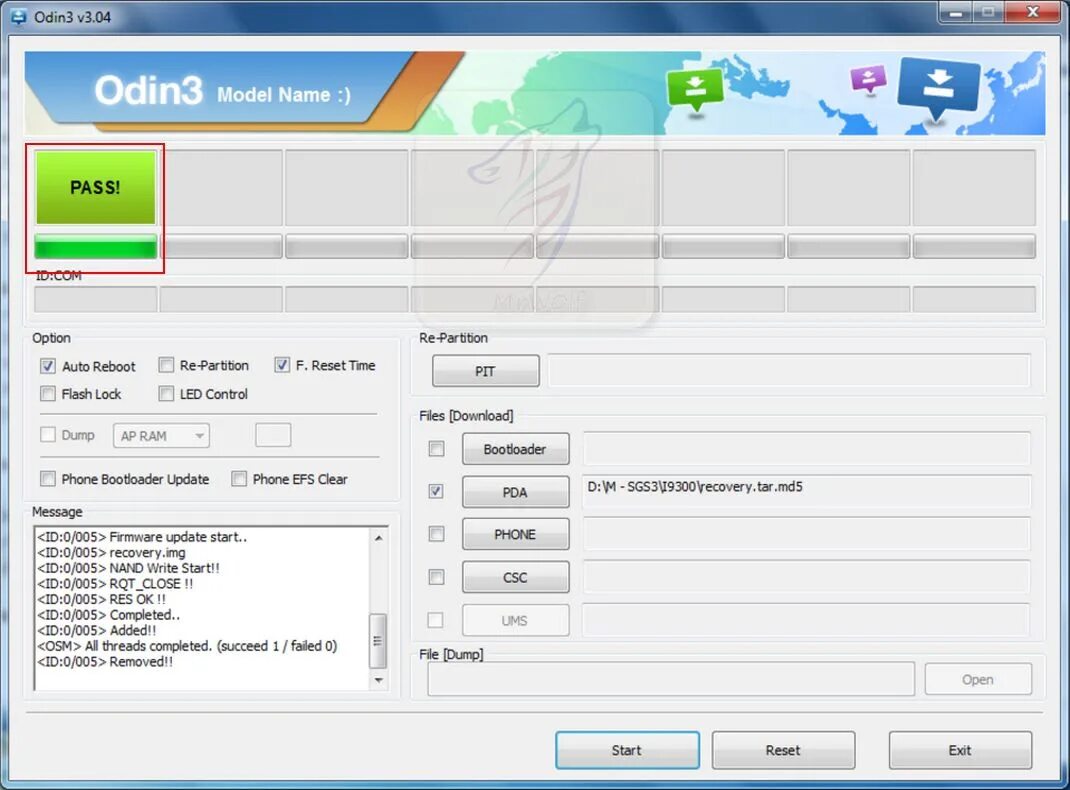Tick the checkbox beside CSC
Viewport: 1070px width, 790px height.
[x=436, y=577]
